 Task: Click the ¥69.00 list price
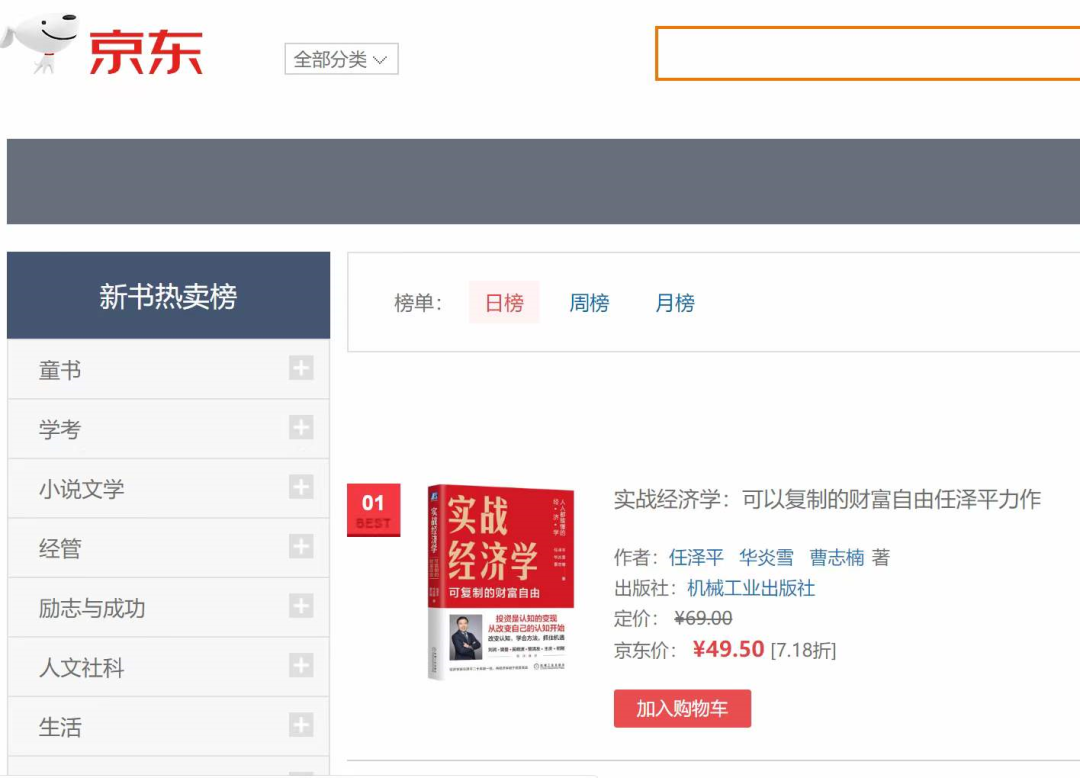703,618
